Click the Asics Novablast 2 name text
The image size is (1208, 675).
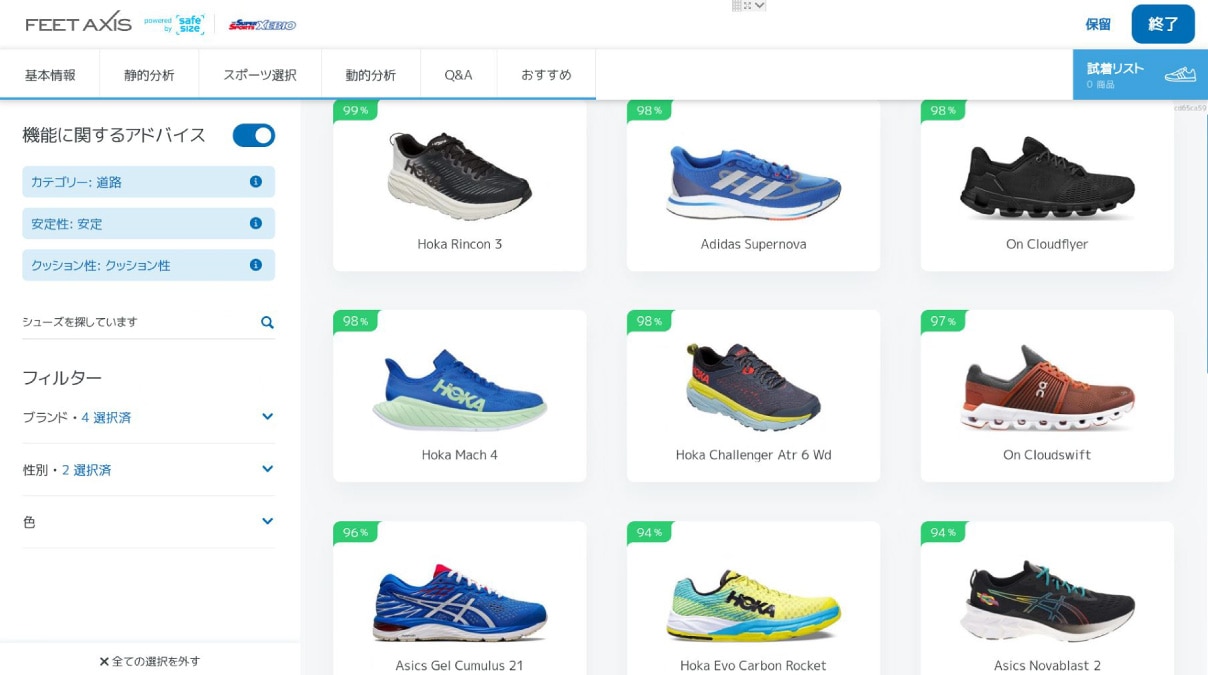tap(1047, 666)
